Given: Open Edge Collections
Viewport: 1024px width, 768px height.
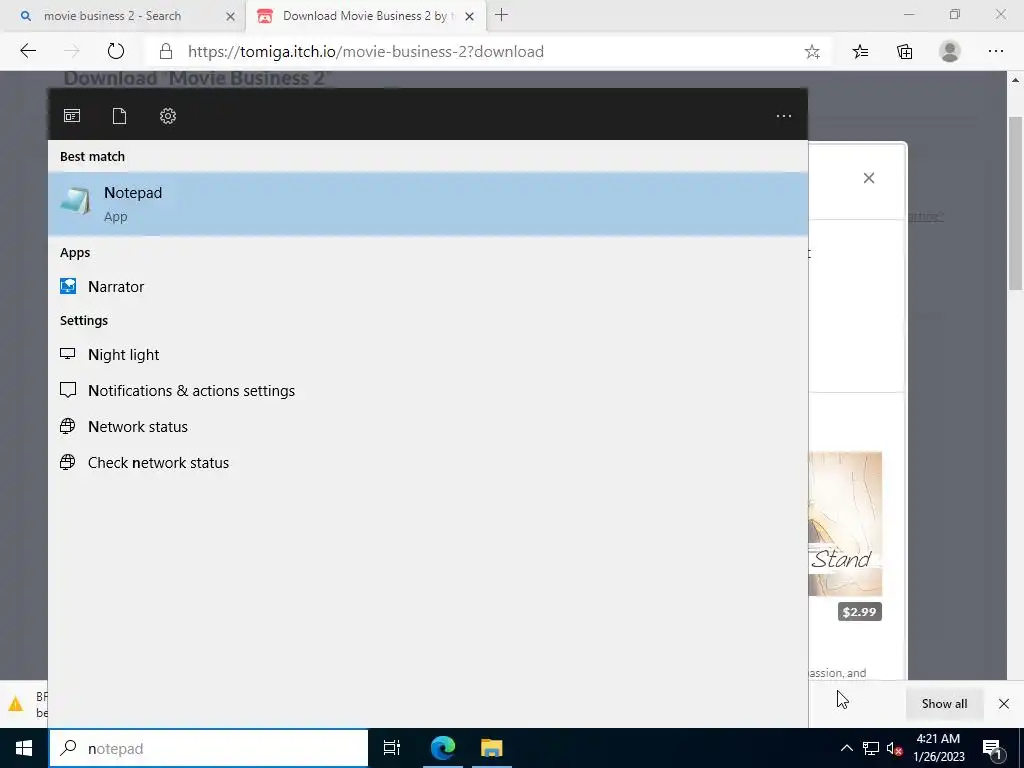Looking at the screenshot, I should 904,52.
